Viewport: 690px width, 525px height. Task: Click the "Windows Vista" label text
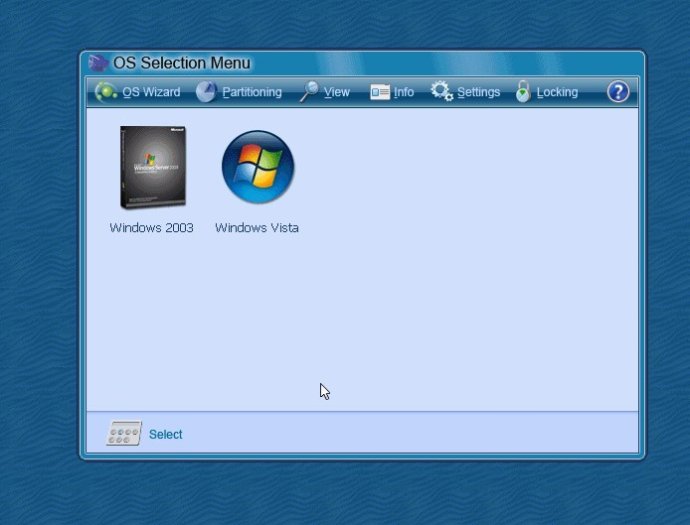pyautogui.click(x=257, y=228)
